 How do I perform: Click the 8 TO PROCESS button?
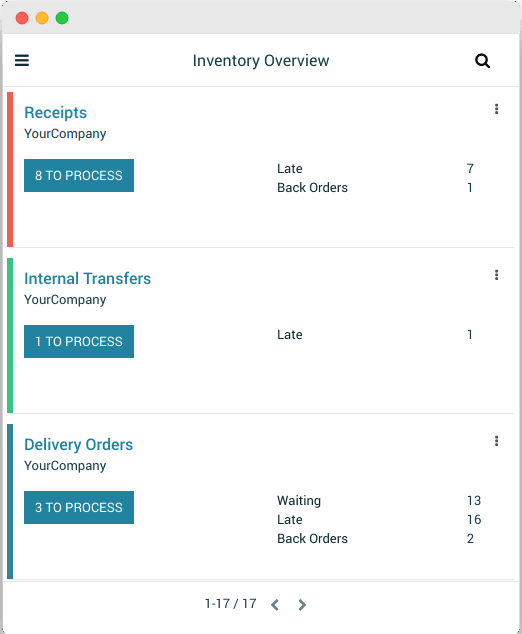[79, 175]
